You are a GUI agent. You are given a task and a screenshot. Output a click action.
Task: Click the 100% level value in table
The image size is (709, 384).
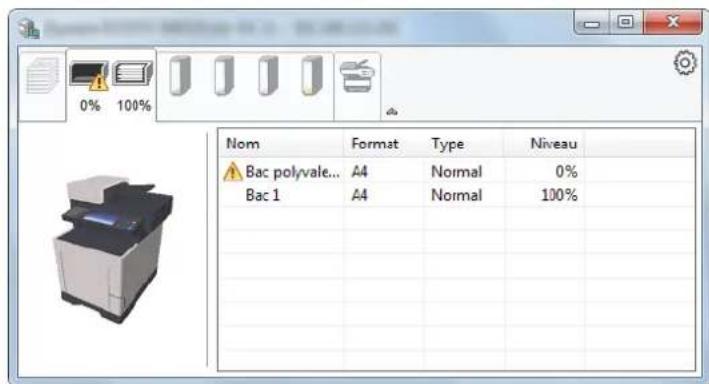tap(559, 195)
